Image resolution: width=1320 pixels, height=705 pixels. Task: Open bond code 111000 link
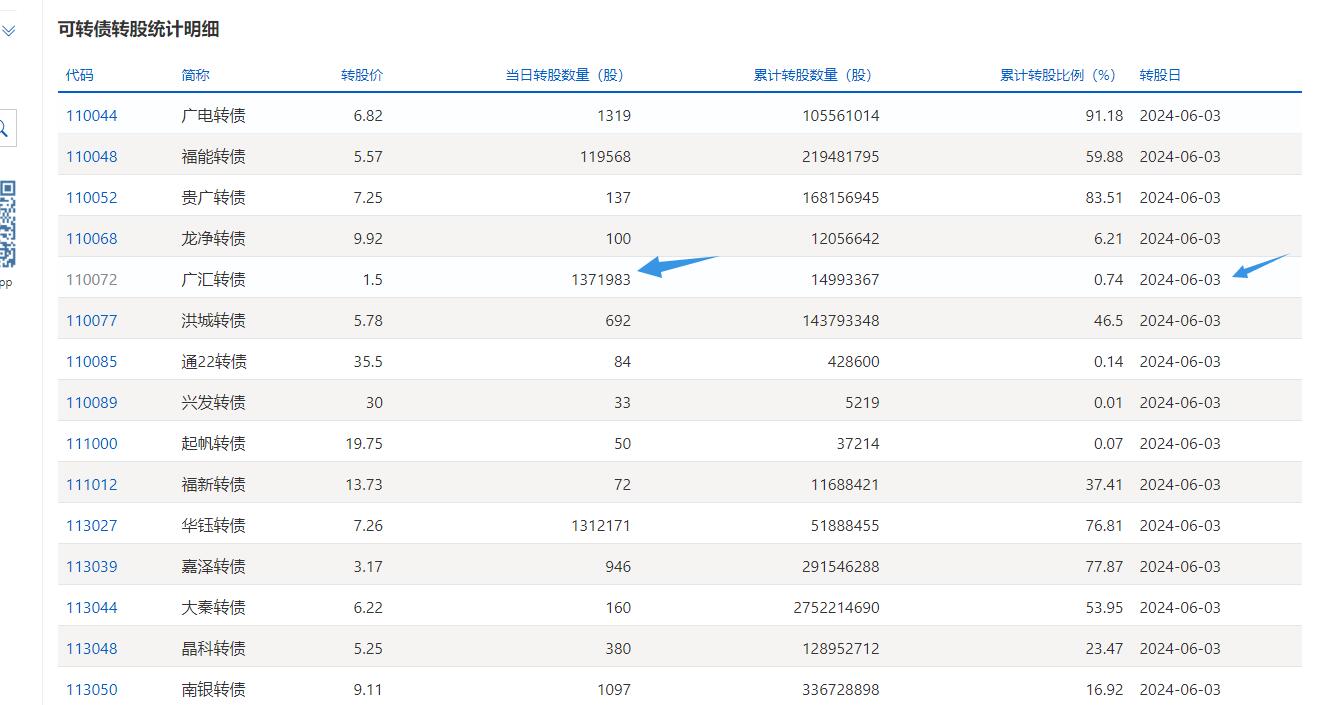click(x=91, y=444)
